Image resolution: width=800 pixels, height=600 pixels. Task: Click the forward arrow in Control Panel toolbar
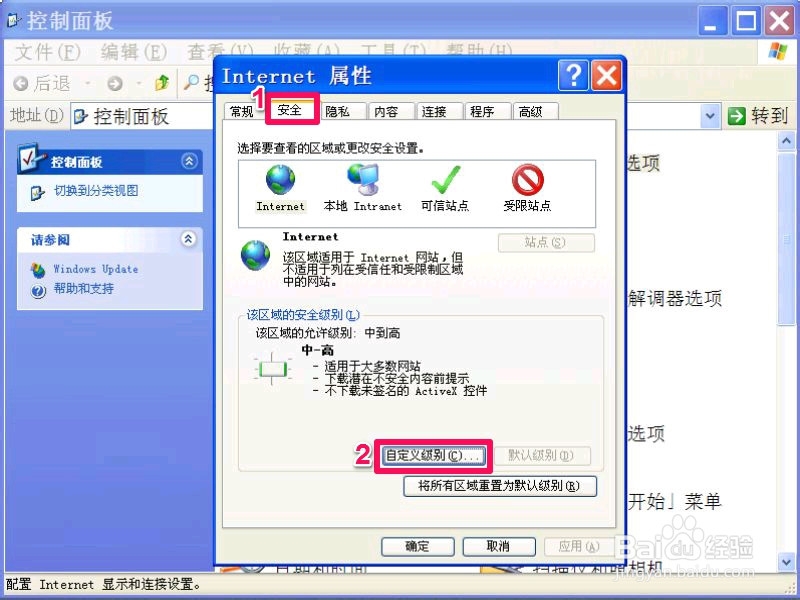tap(115, 83)
